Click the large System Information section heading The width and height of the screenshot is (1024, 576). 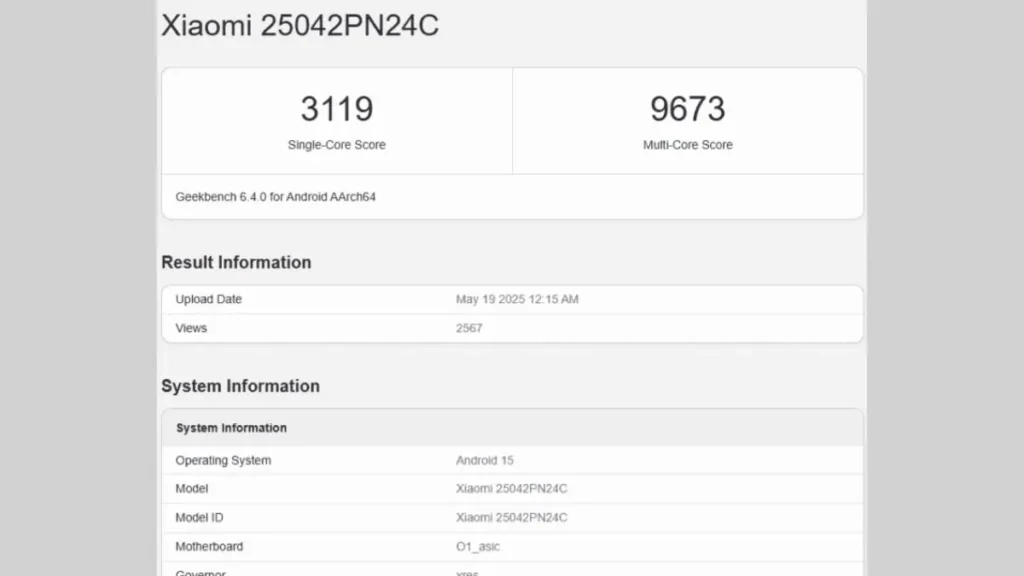pos(240,386)
